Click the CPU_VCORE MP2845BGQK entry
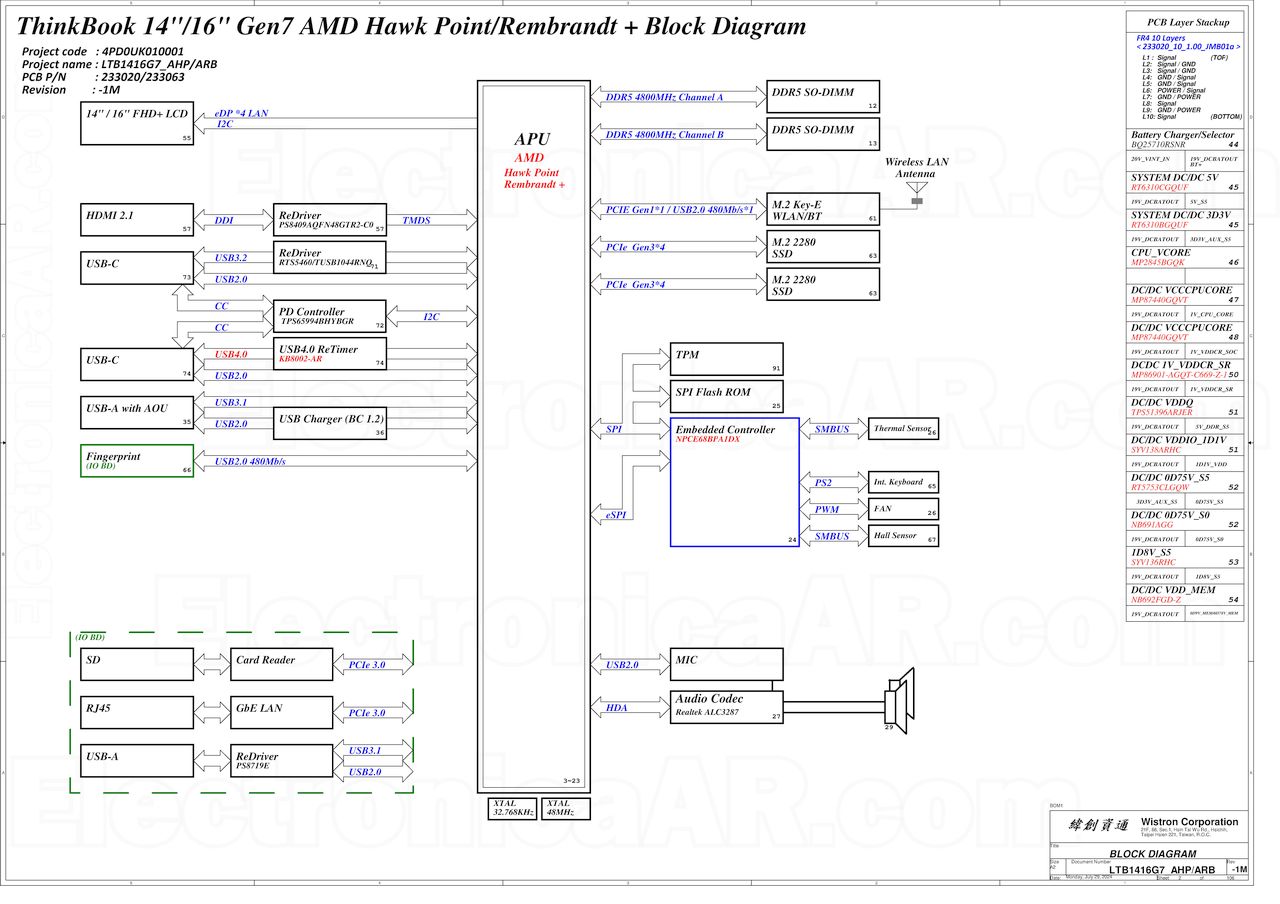The image size is (1280, 904). tap(1186, 257)
